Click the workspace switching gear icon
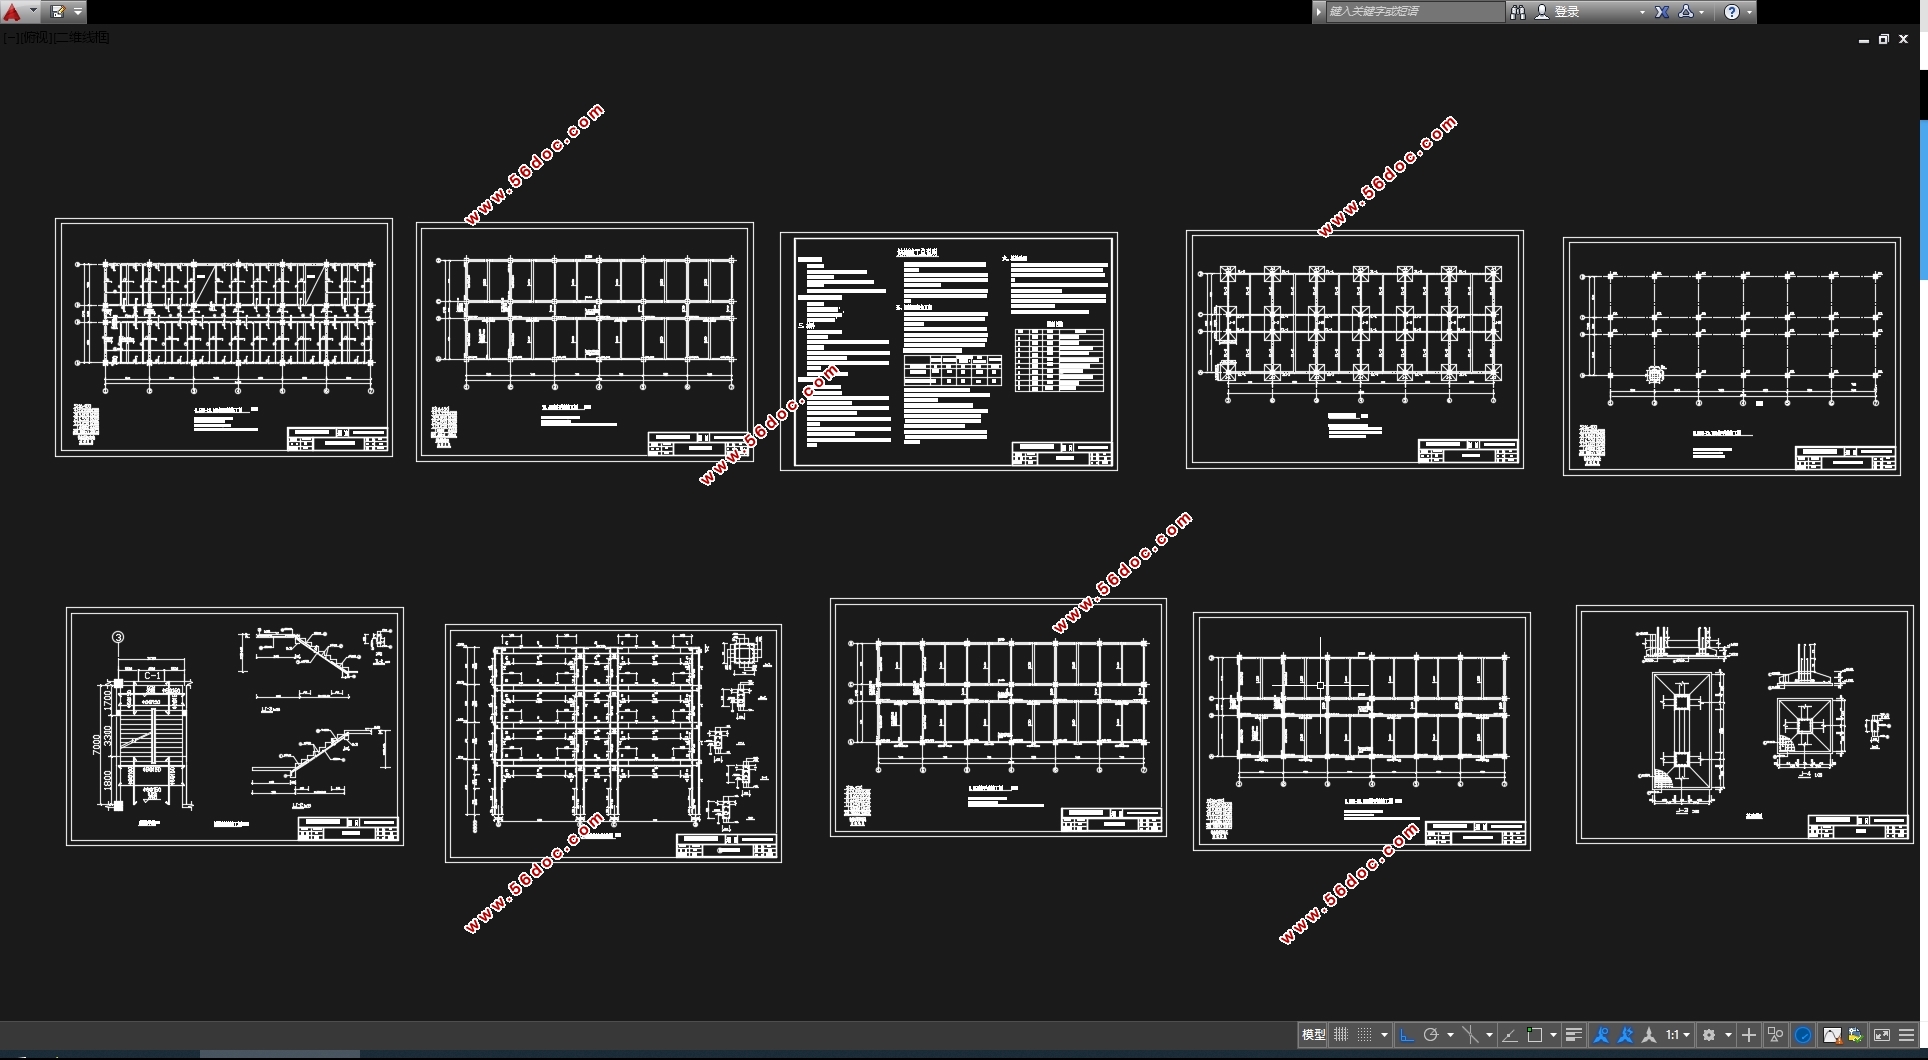 (x=1709, y=1035)
